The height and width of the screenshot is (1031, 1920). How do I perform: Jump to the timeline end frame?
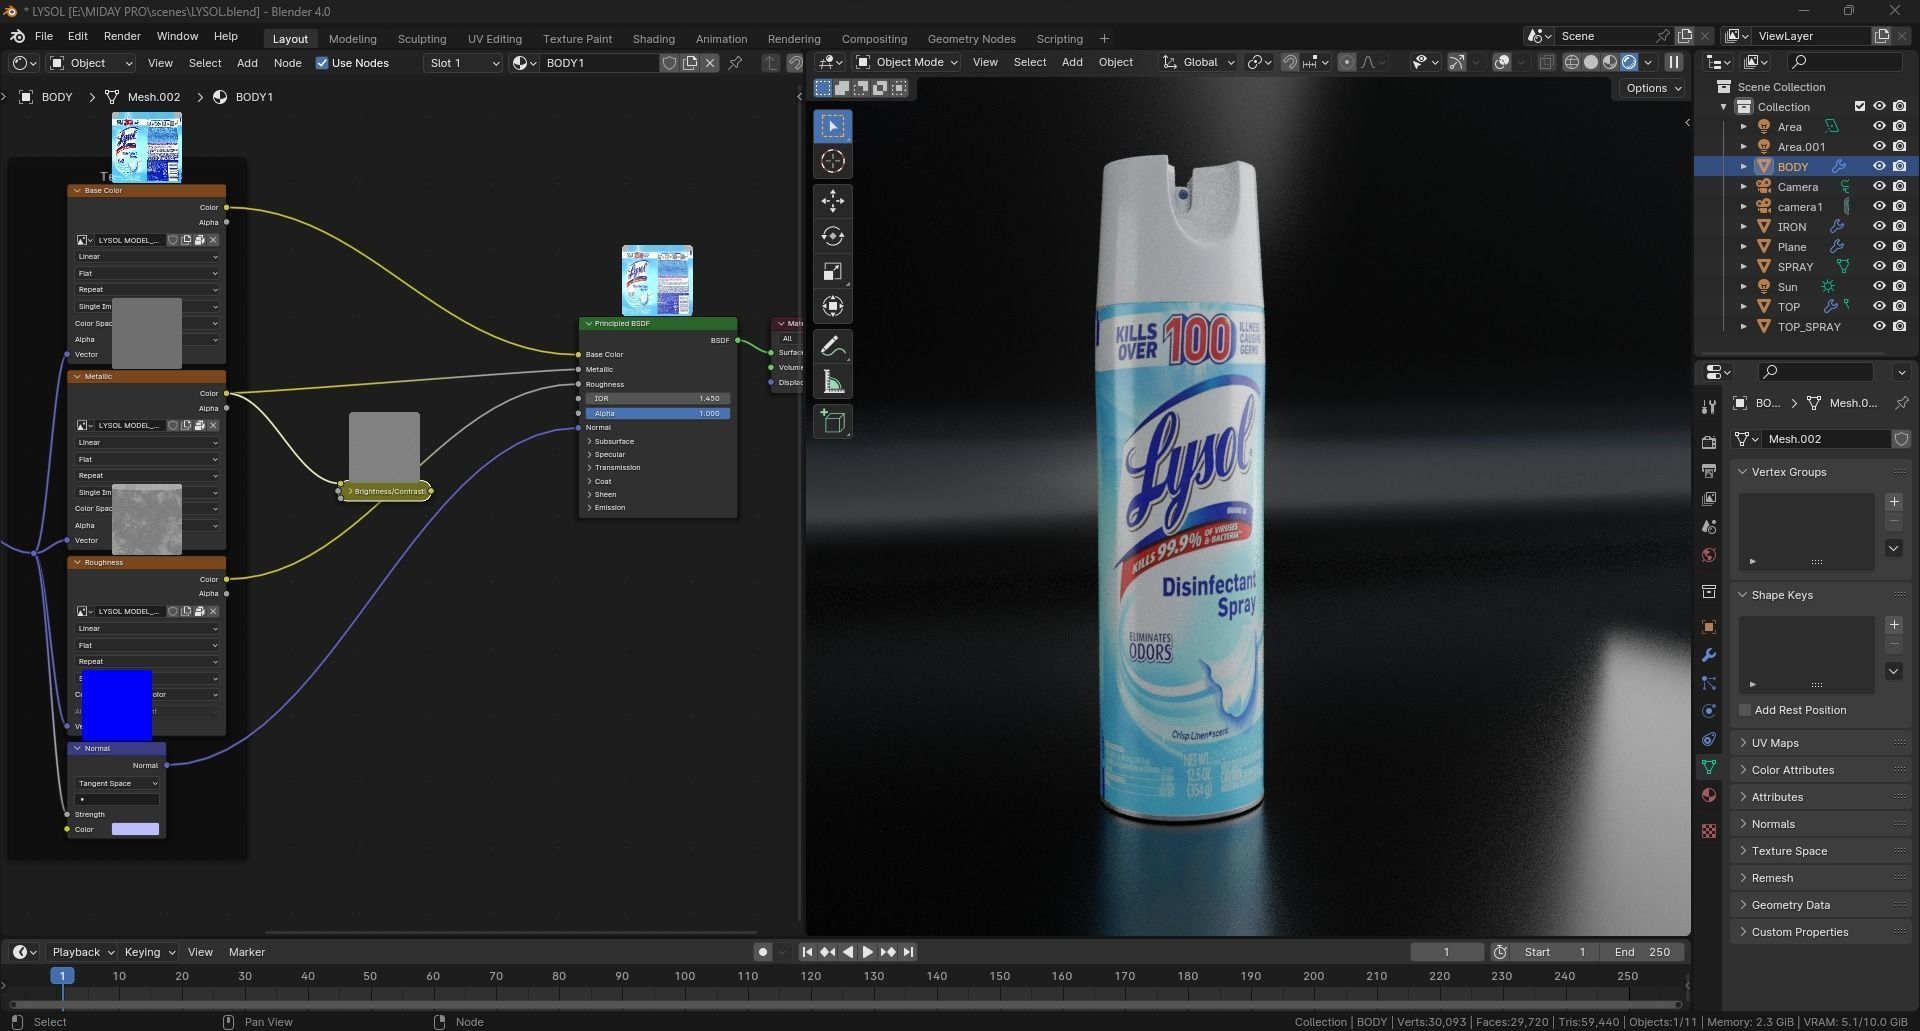point(908,952)
